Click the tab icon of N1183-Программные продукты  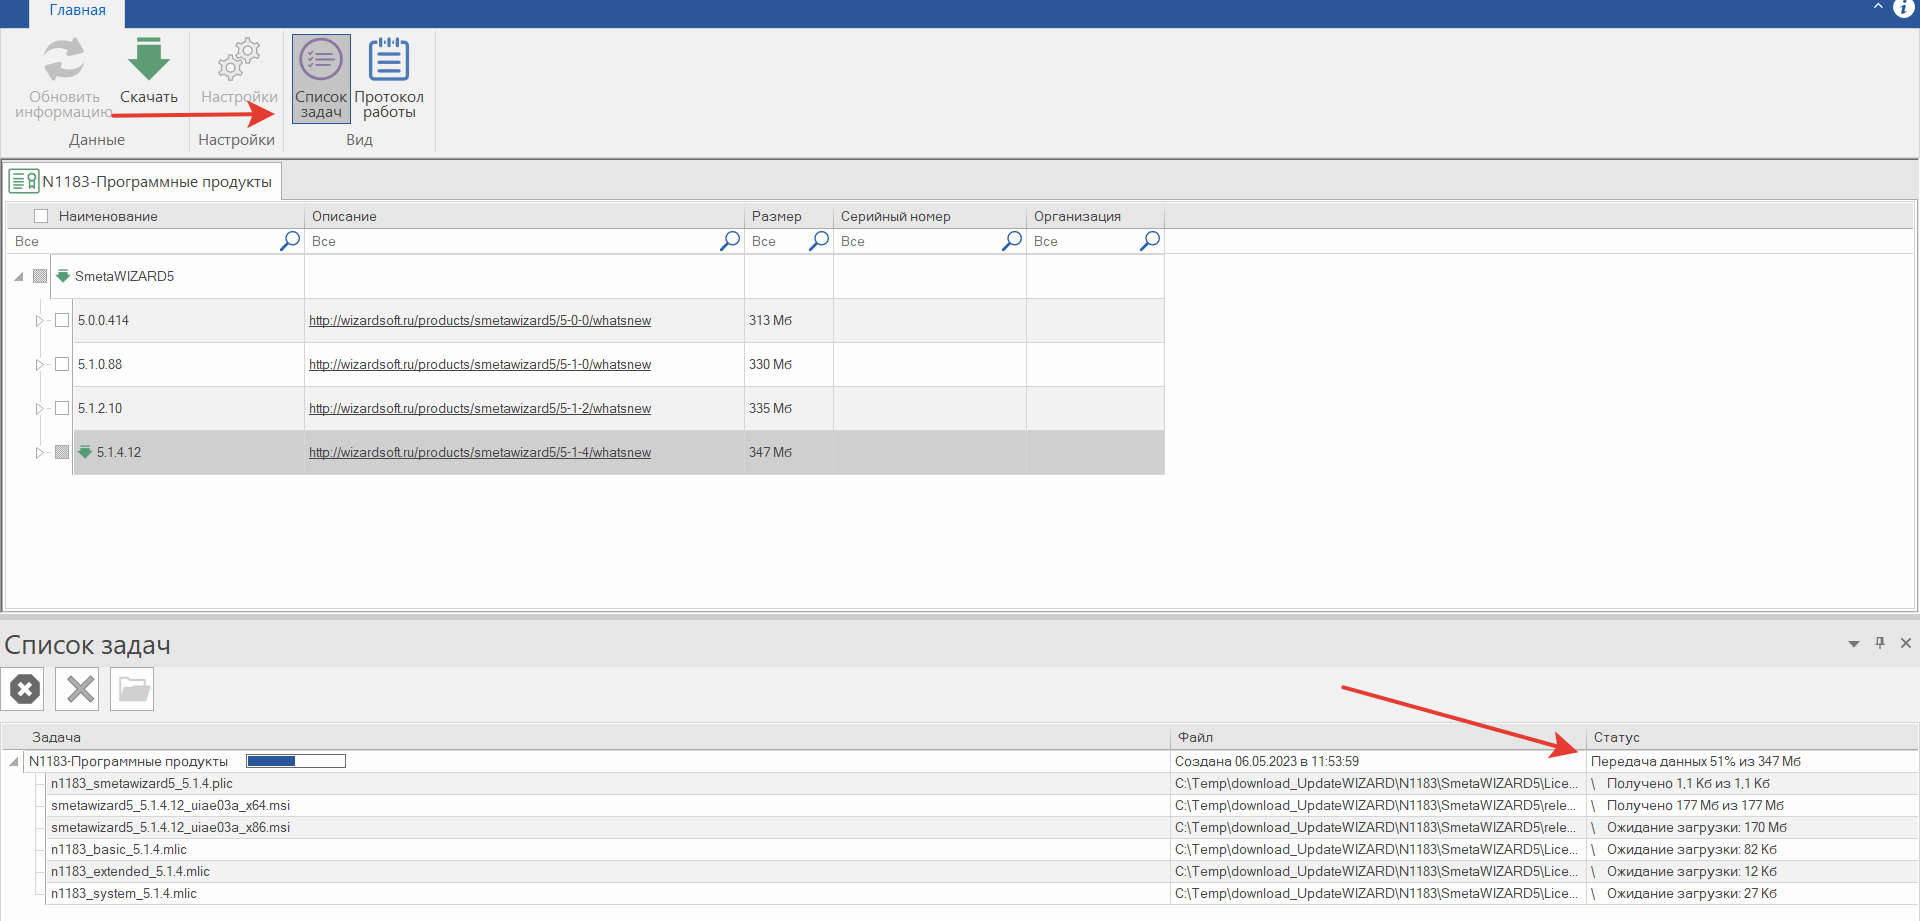(x=24, y=181)
